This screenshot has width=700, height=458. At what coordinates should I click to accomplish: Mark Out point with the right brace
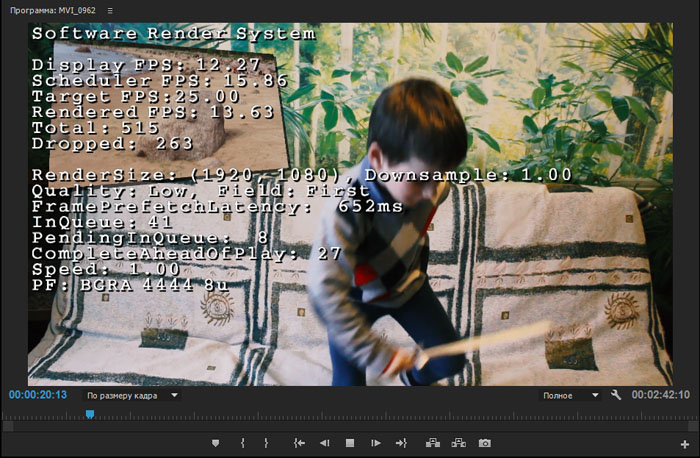coord(266,443)
